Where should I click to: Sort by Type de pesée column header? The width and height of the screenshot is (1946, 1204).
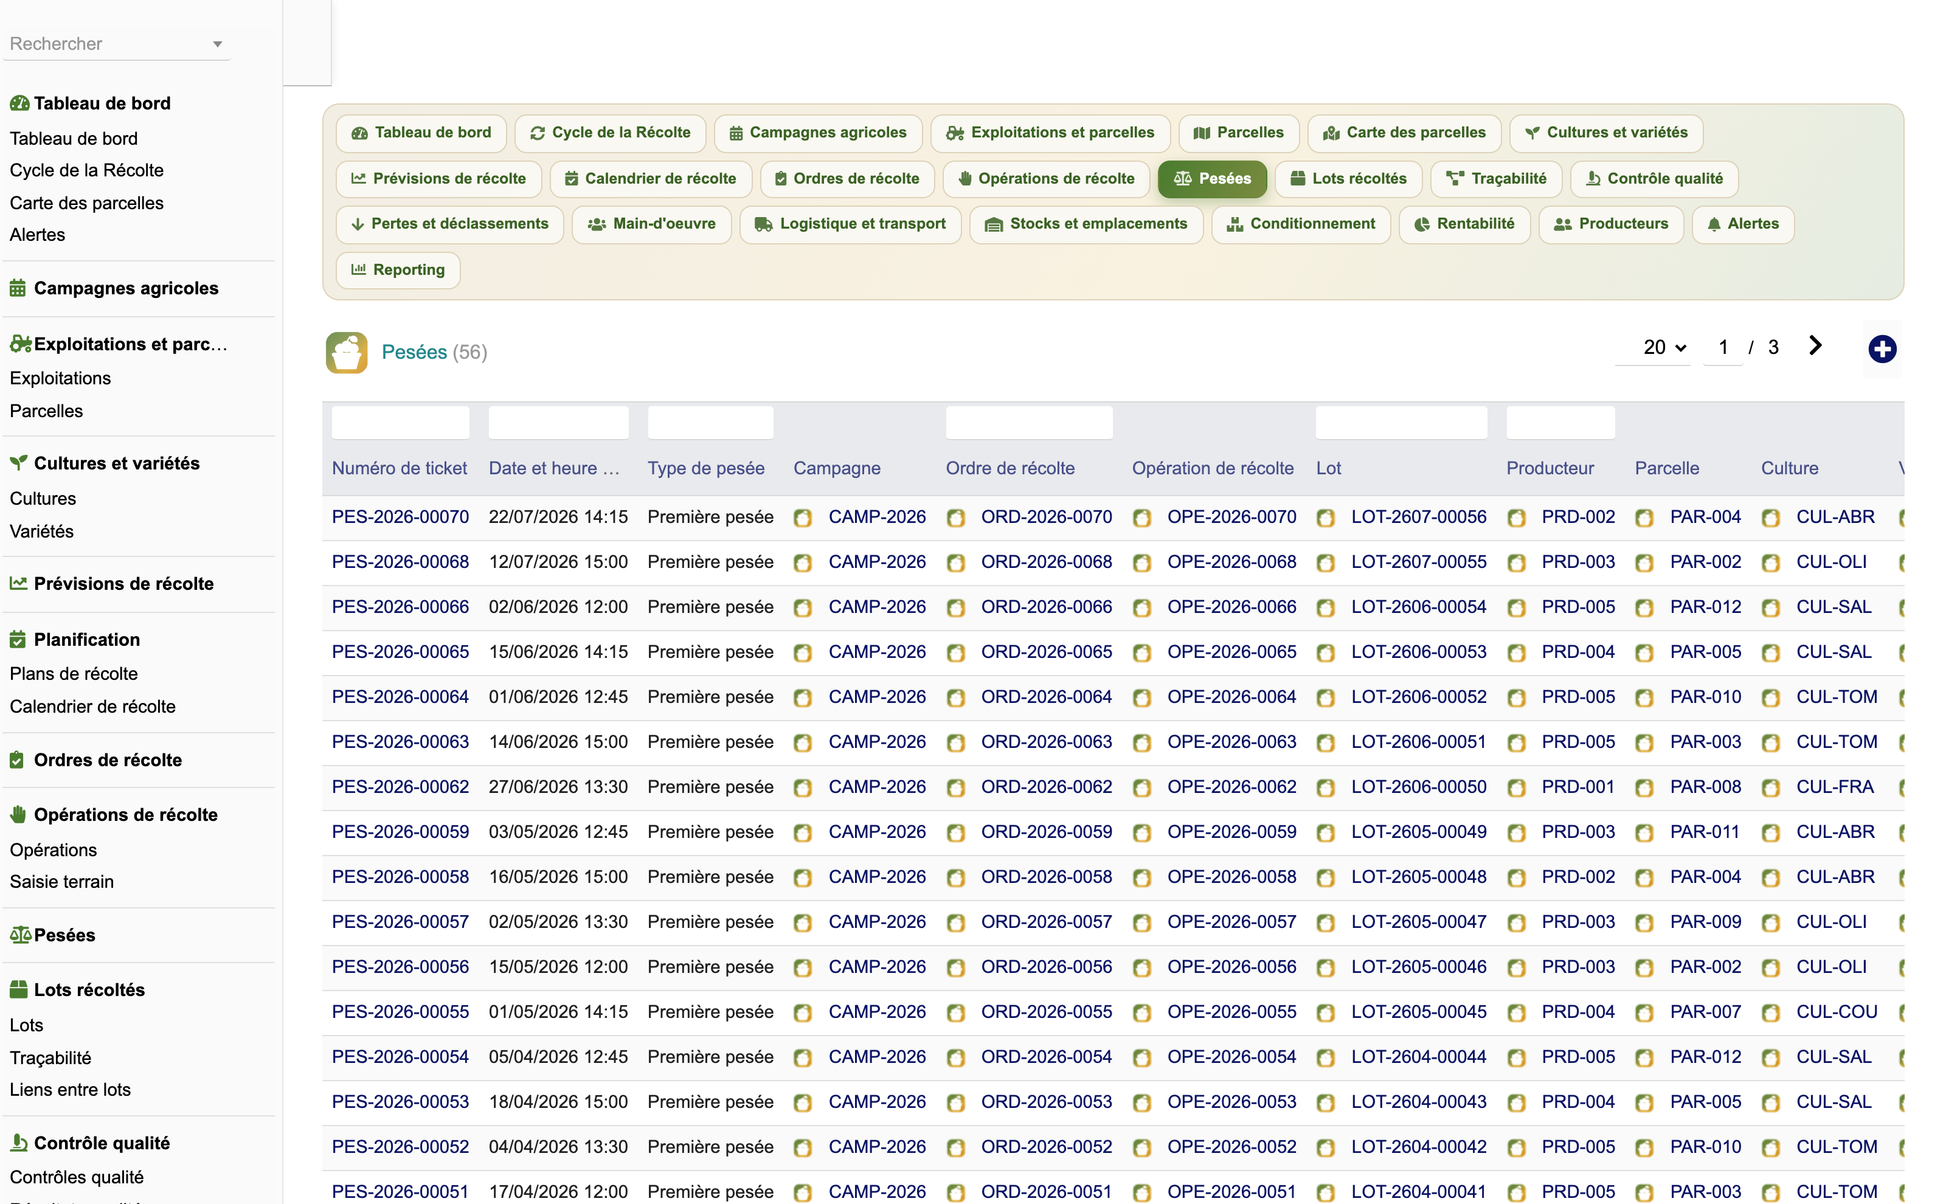point(706,468)
